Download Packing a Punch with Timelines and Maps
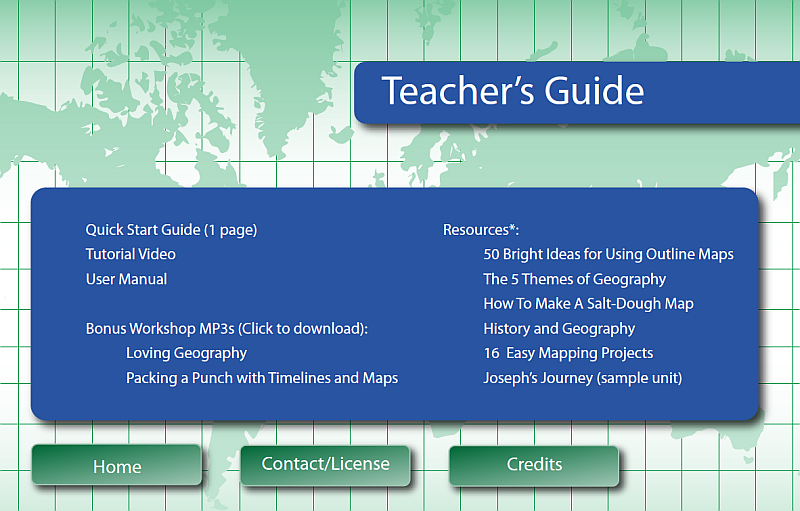 point(262,378)
